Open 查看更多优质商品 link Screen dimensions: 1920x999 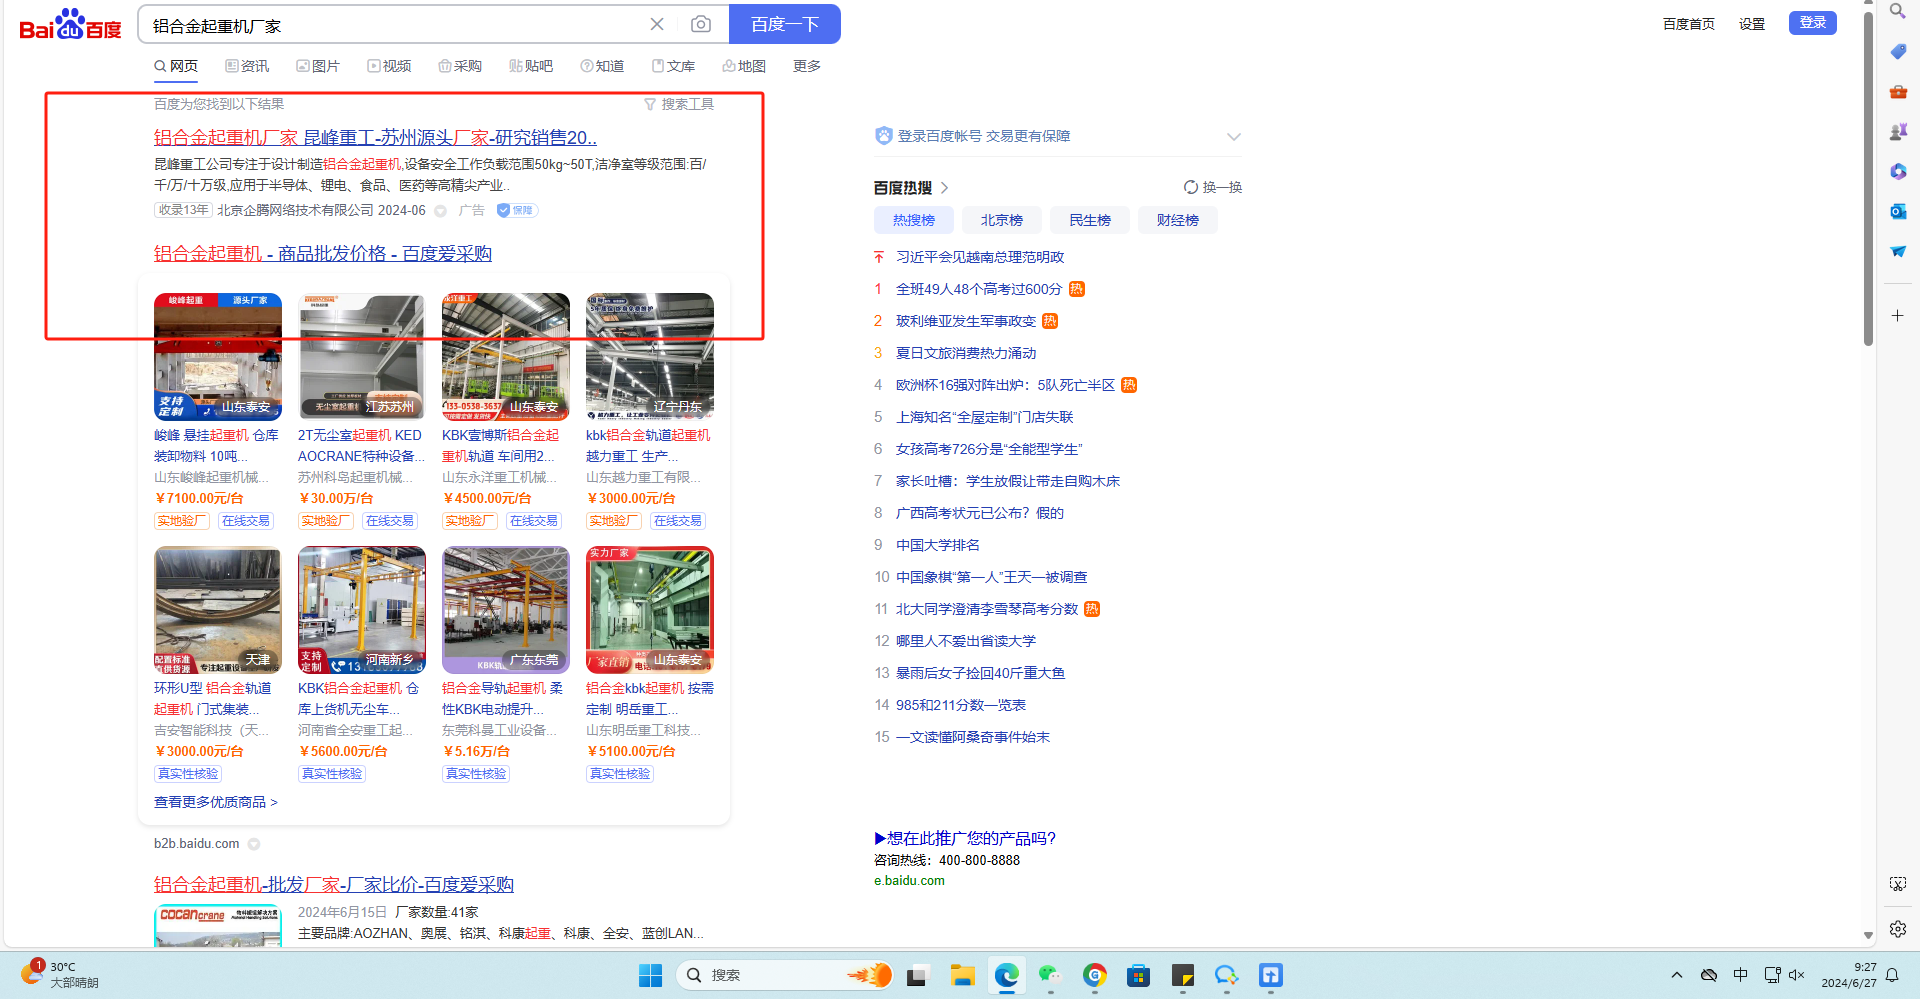(216, 802)
